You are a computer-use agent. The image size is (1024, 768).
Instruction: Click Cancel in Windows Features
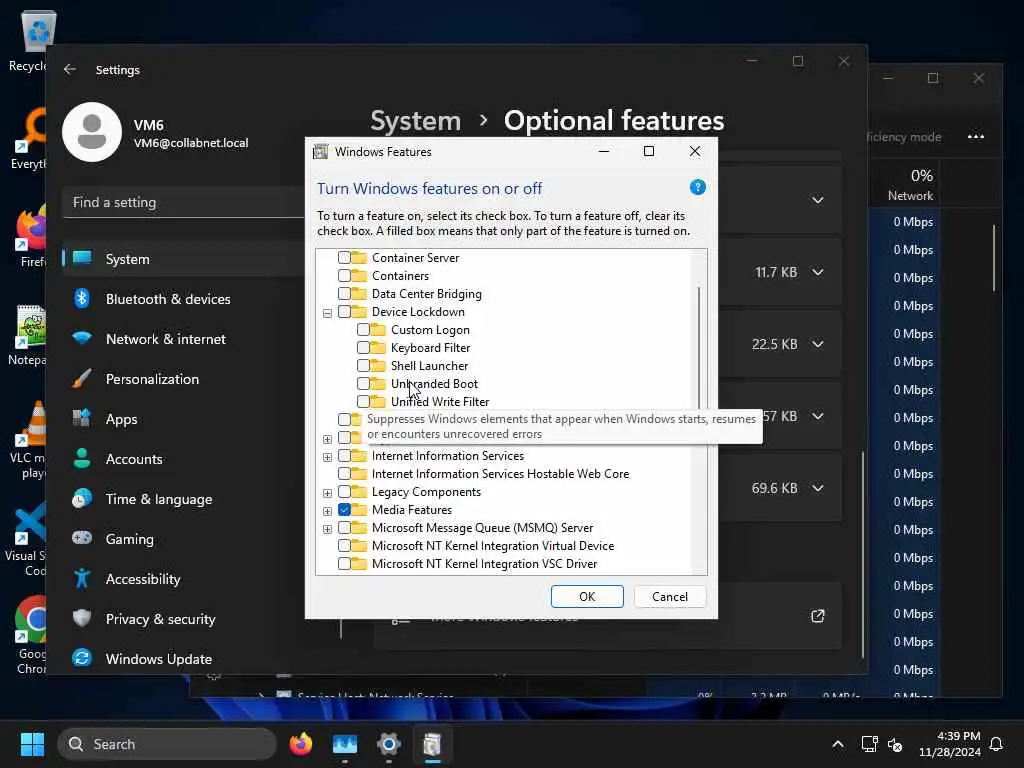coord(669,596)
